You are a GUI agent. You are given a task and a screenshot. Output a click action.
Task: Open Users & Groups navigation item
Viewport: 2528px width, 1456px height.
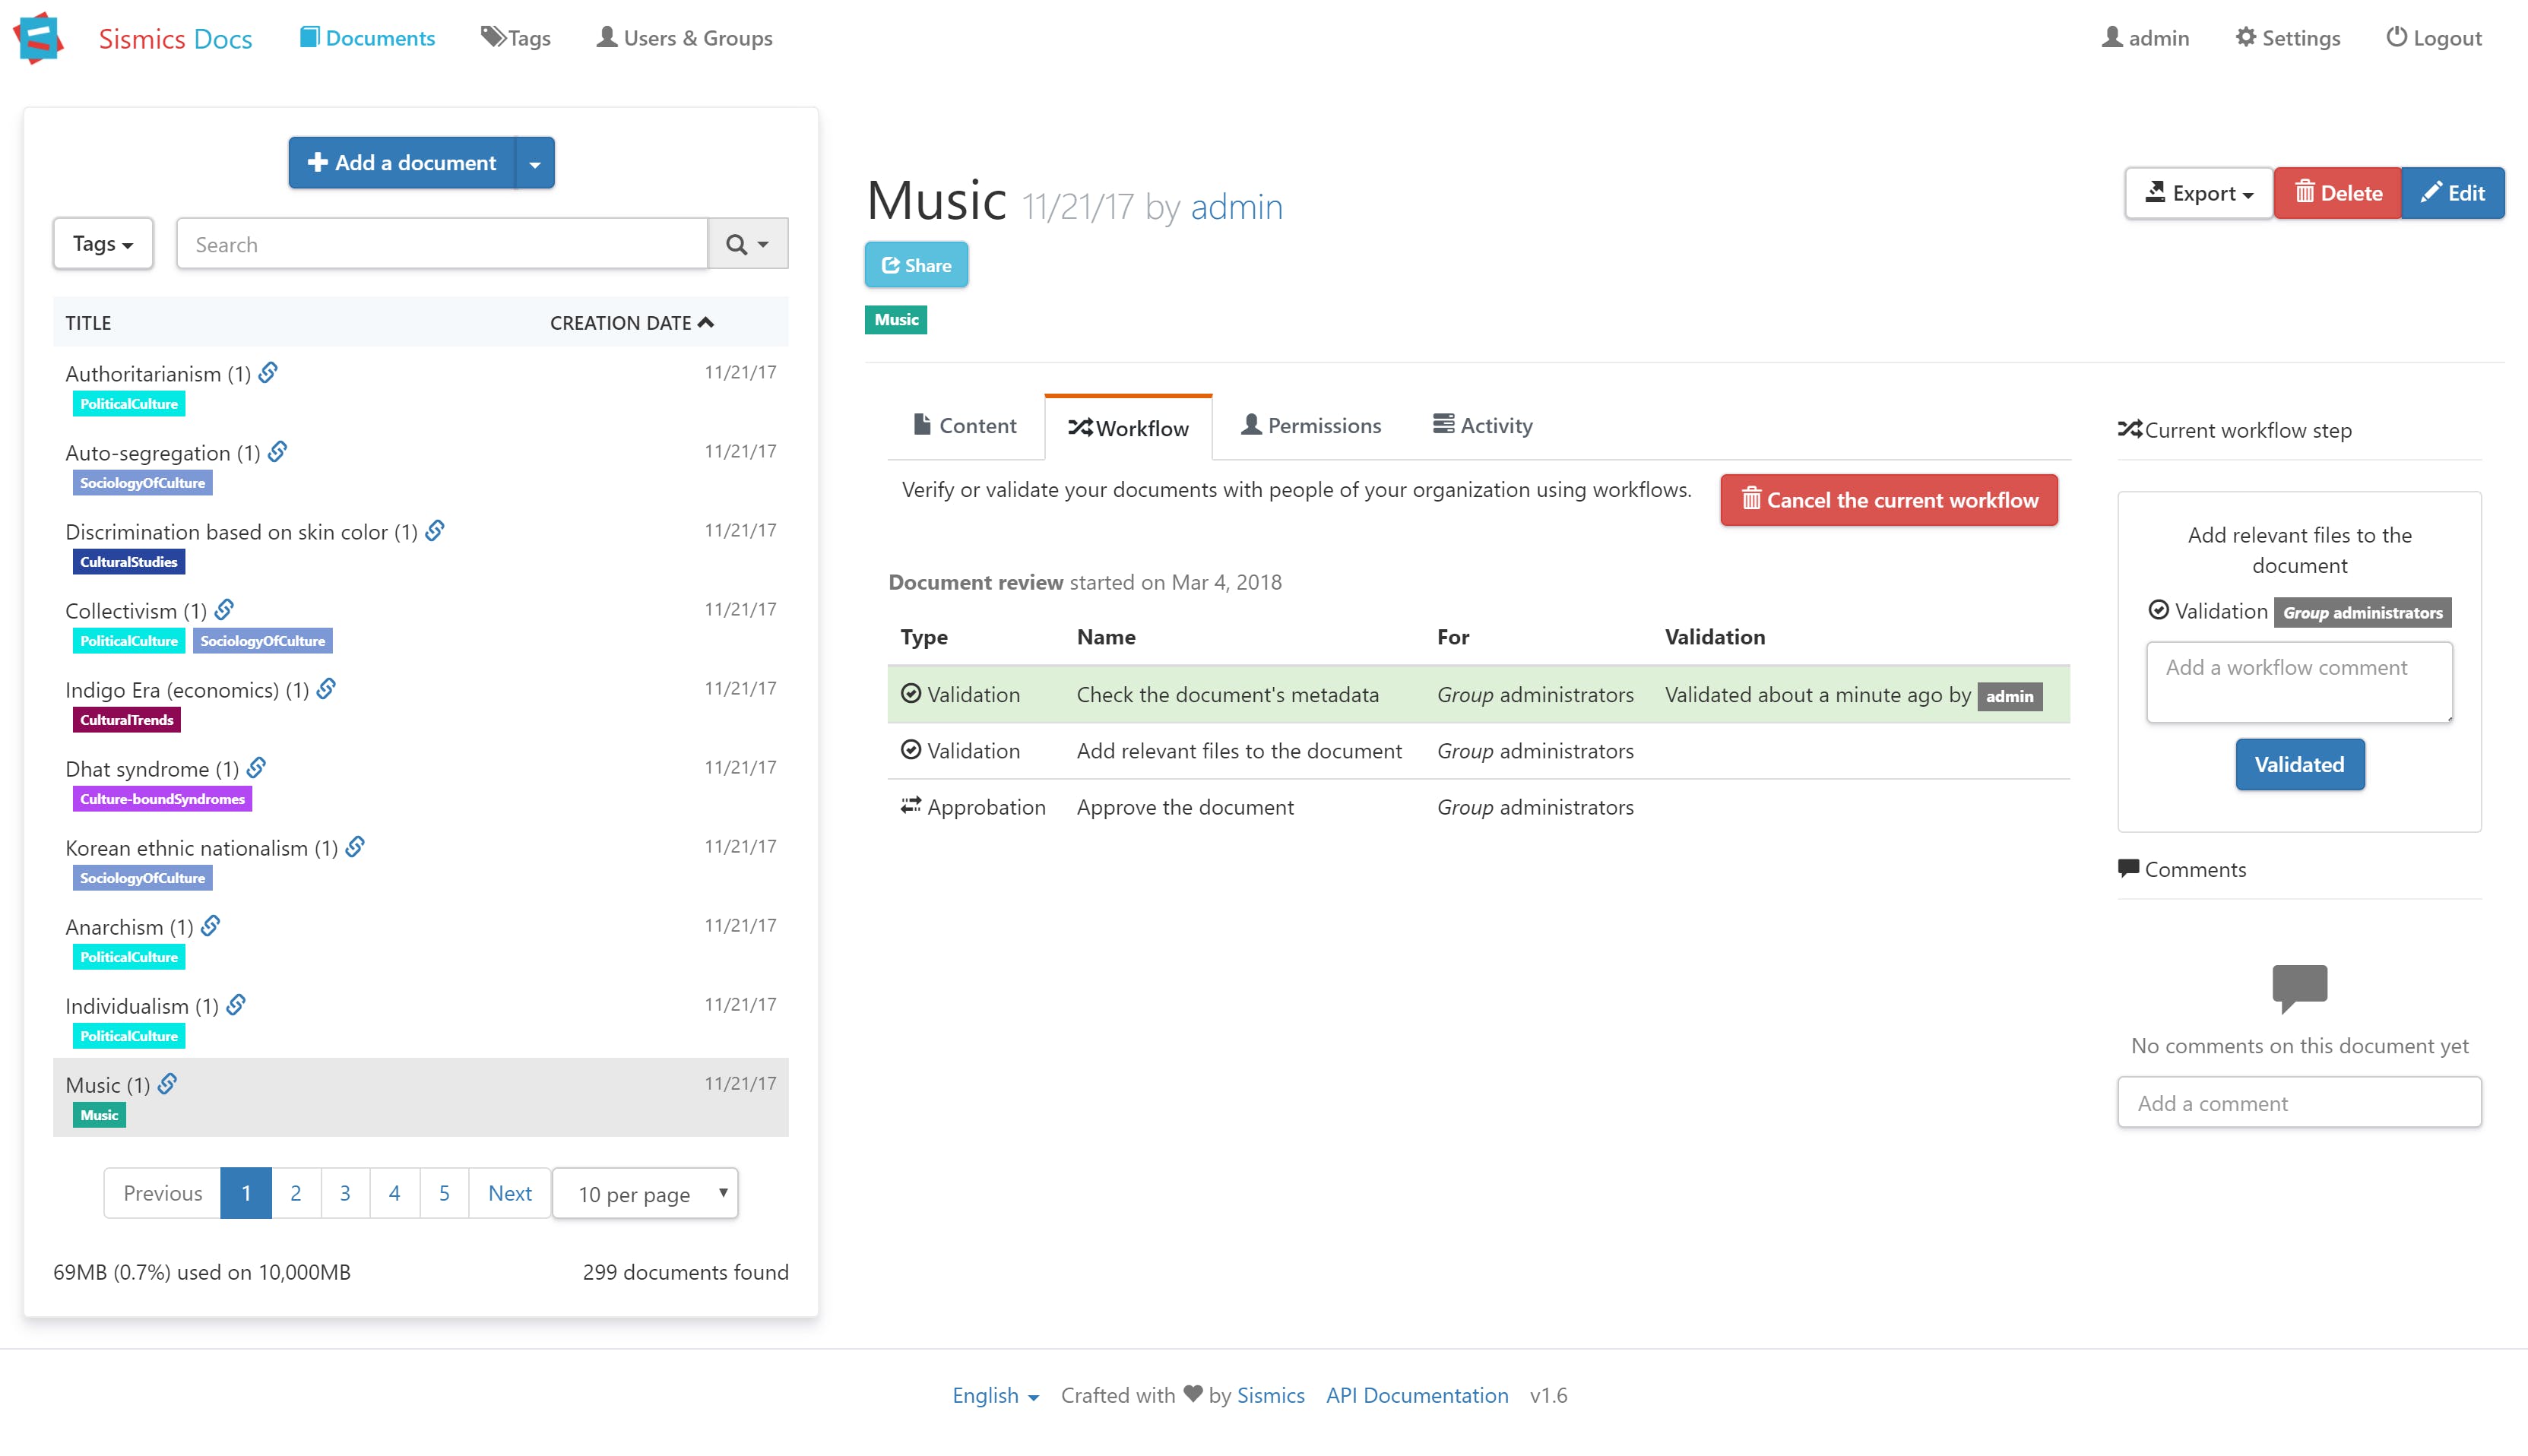coord(684,38)
